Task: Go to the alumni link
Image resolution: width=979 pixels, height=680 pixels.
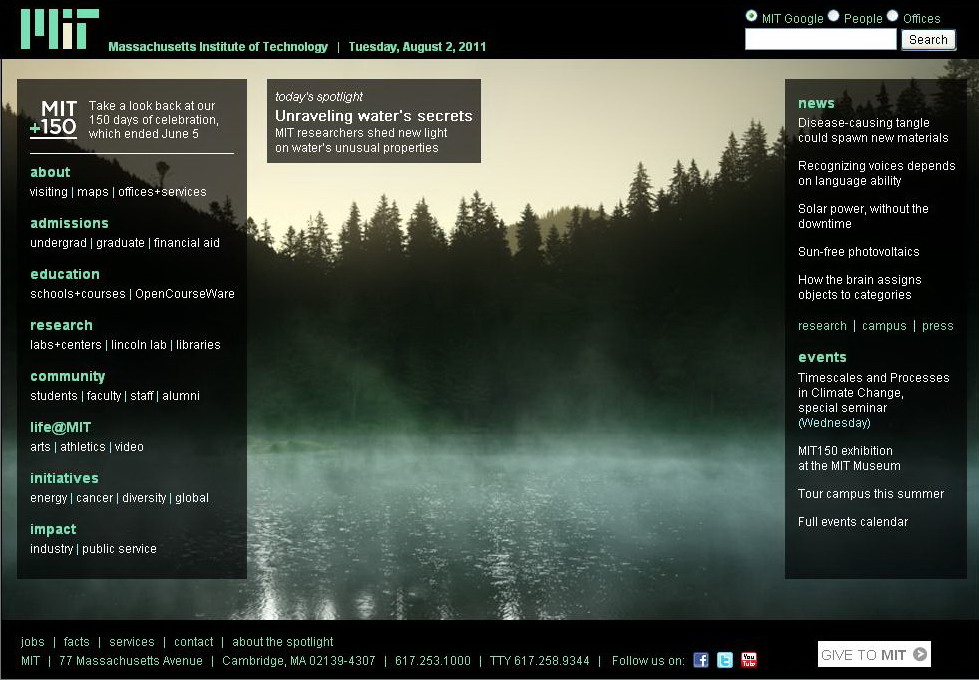Action: 181,396
